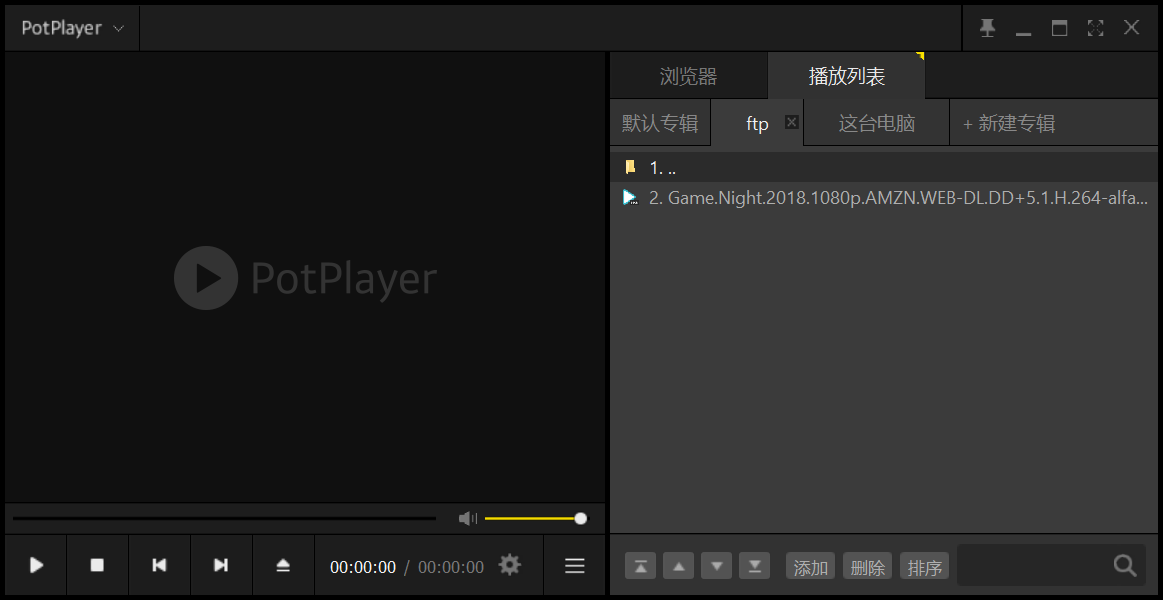Click the playback seek bar
This screenshot has height=600, width=1163.
coord(224,518)
